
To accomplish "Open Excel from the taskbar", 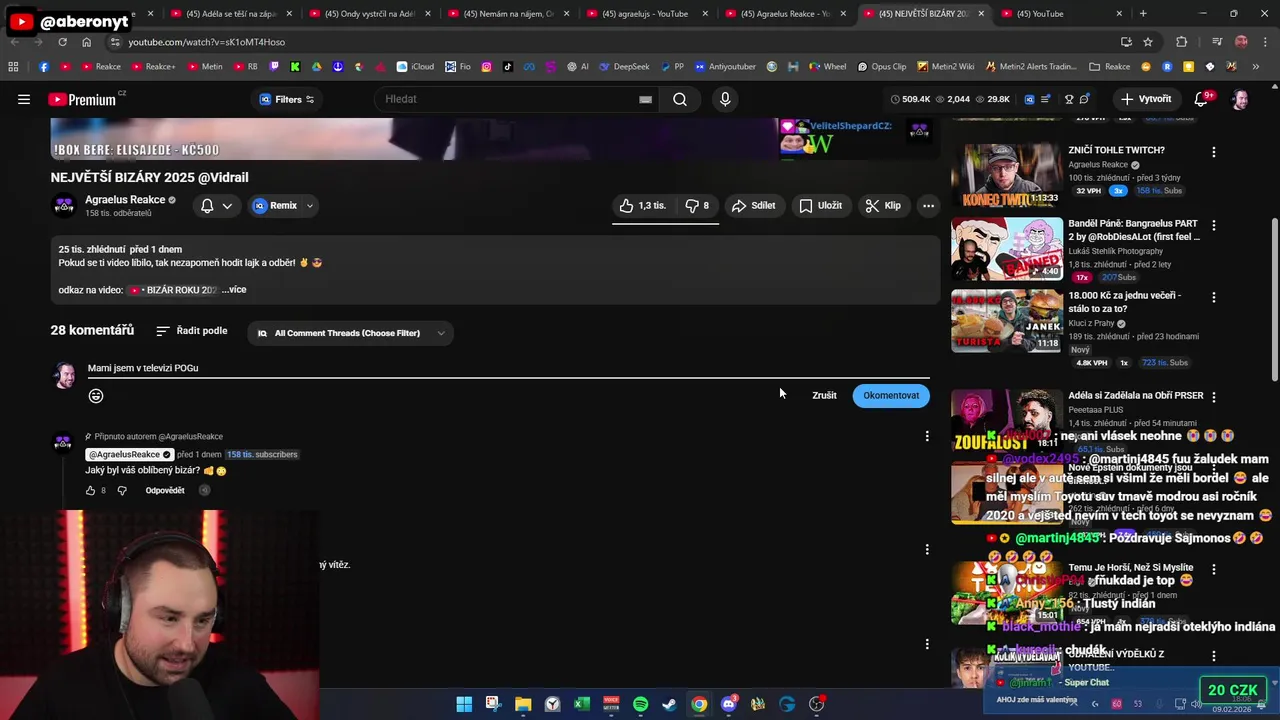I will coord(581,704).
